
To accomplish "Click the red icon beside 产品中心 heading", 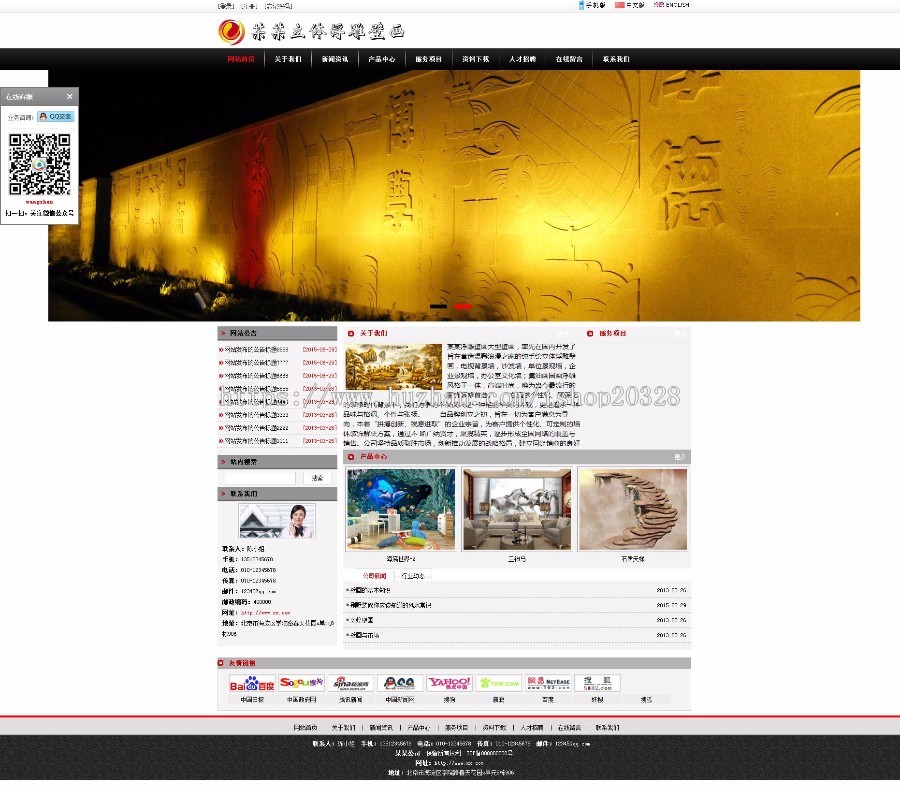I will tap(351, 457).
